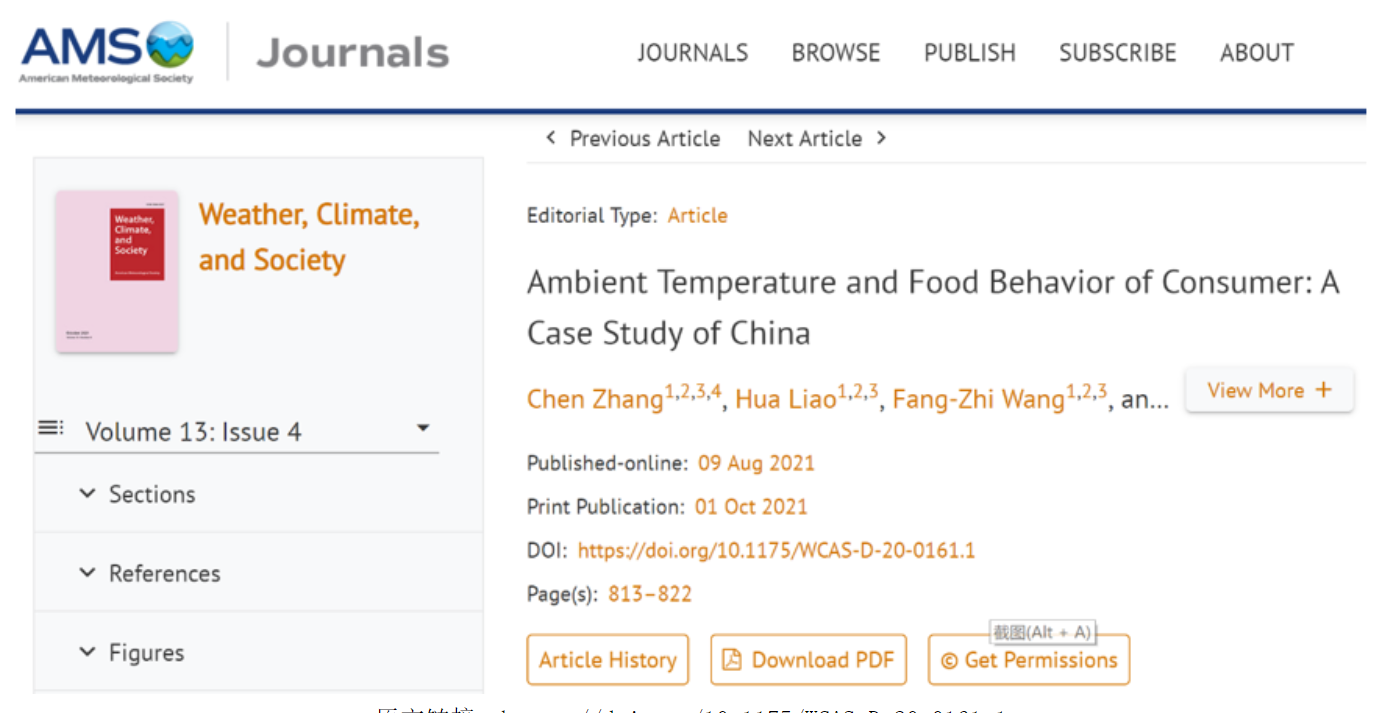Click the AMS globe logo
The height and width of the screenshot is (713, 1381).
coord(170,45)
